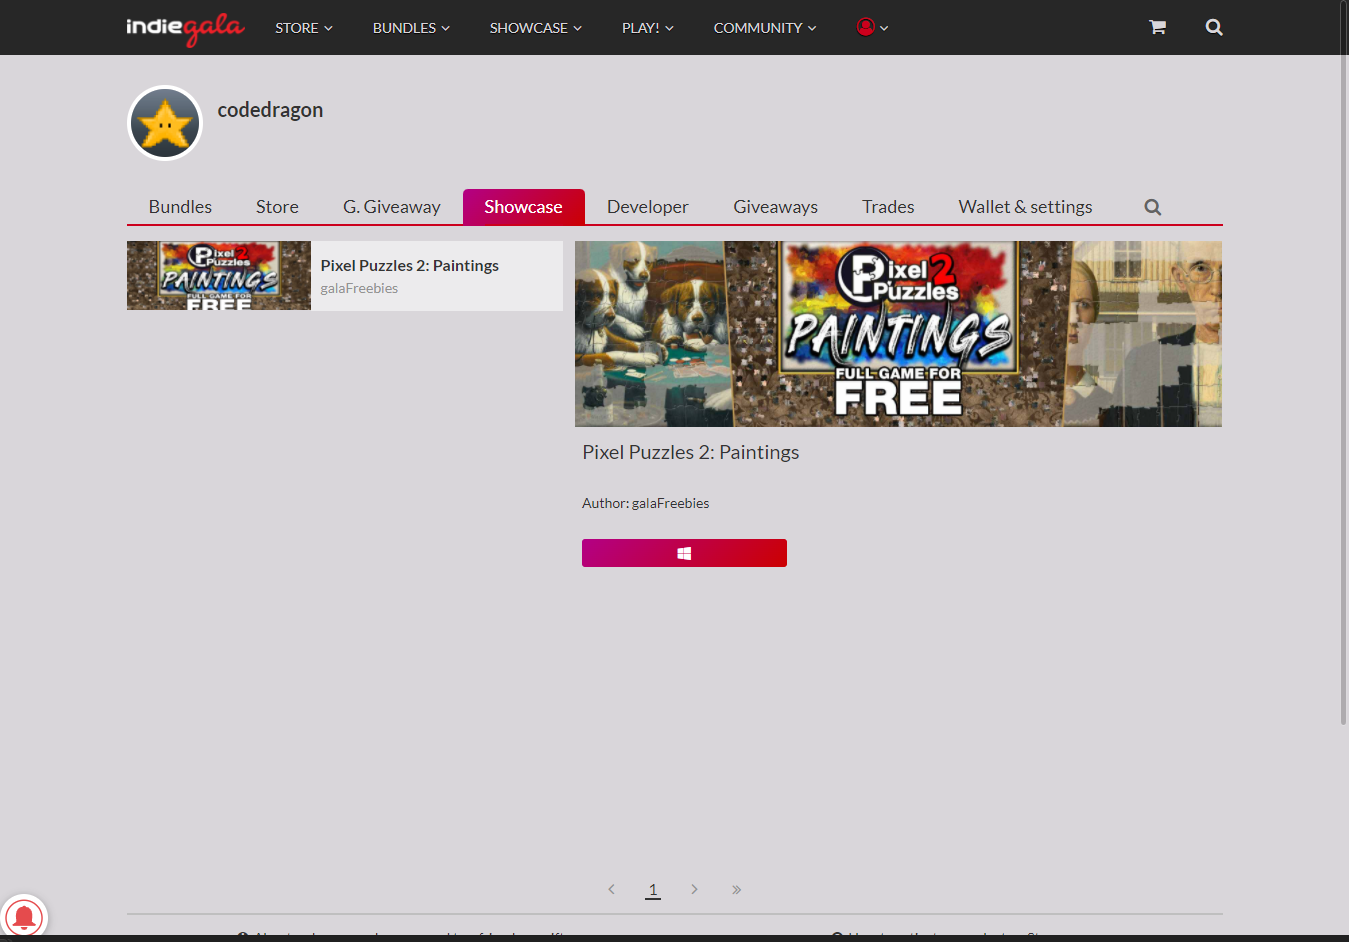Click the profile tabs search magnifier

coord(1153,207)
